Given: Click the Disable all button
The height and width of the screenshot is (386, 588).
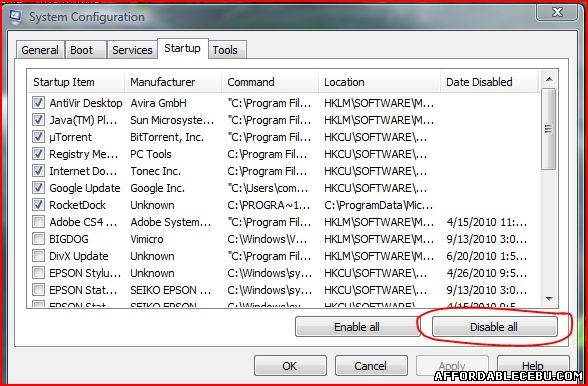Looking at the screenshot, I should click(494, 327).
